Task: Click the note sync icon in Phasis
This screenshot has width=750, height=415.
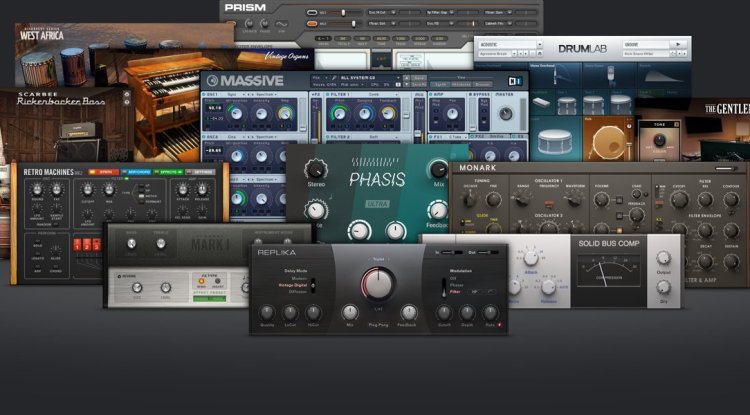Action: coord(331,197)
